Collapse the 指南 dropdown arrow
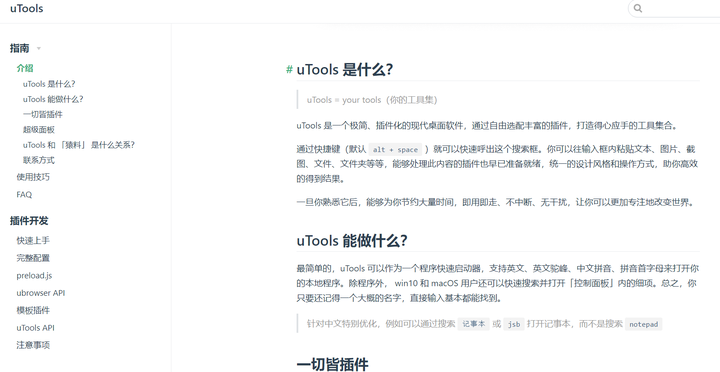This screenshot has width=720, height=372. [39, 49]
